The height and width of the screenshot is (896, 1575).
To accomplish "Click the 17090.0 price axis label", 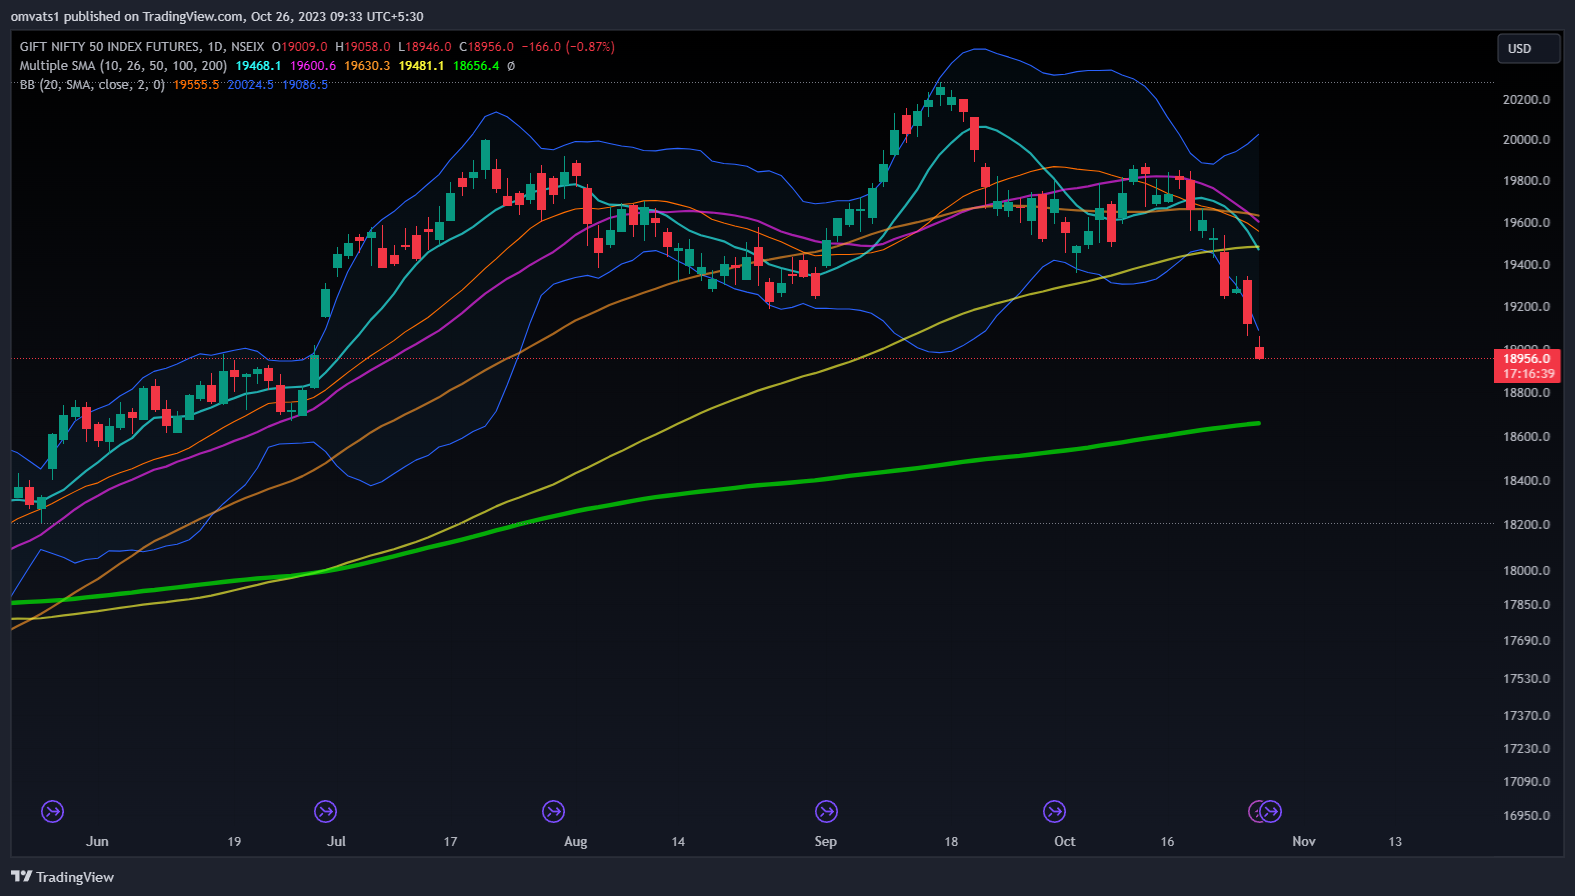I will (1526, 782).
